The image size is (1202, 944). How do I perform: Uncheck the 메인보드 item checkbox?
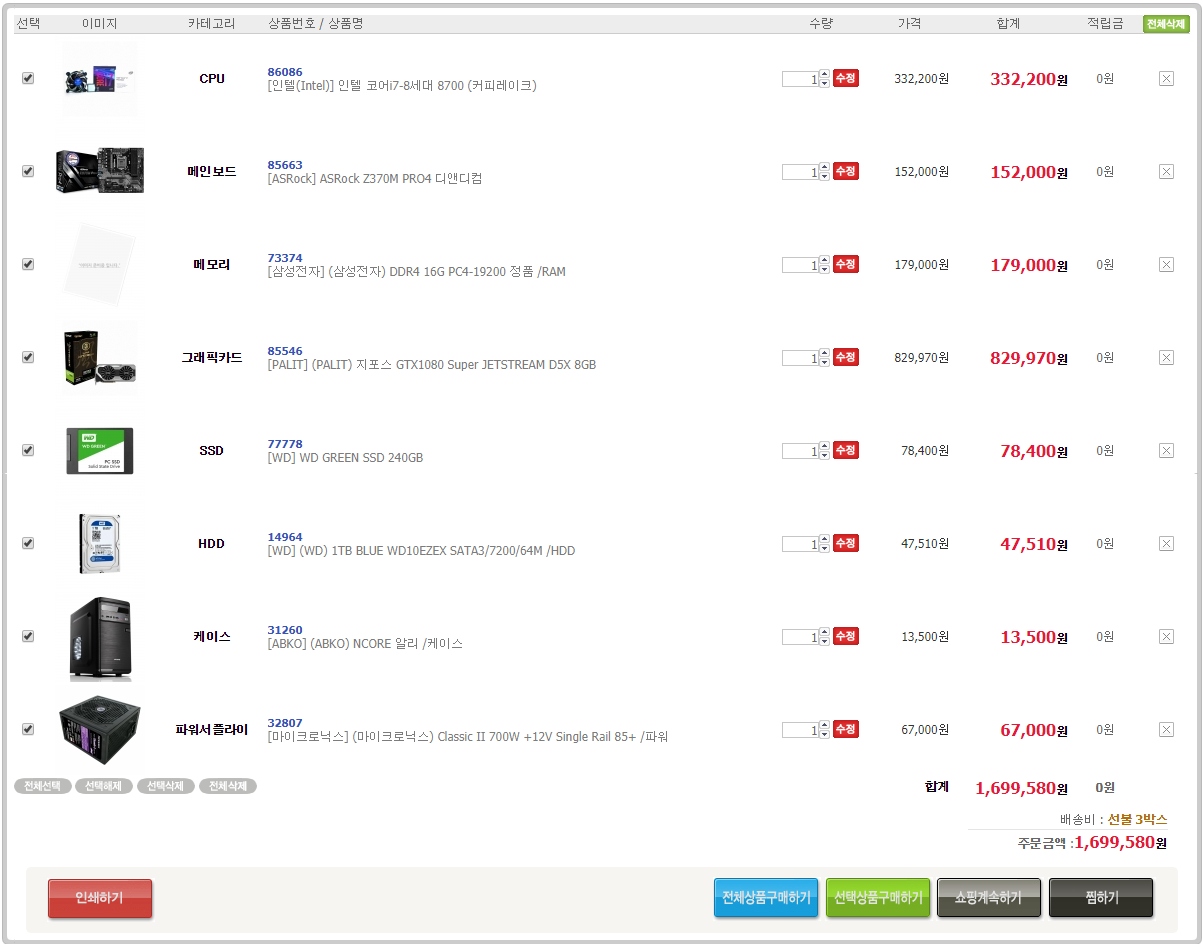28,171
